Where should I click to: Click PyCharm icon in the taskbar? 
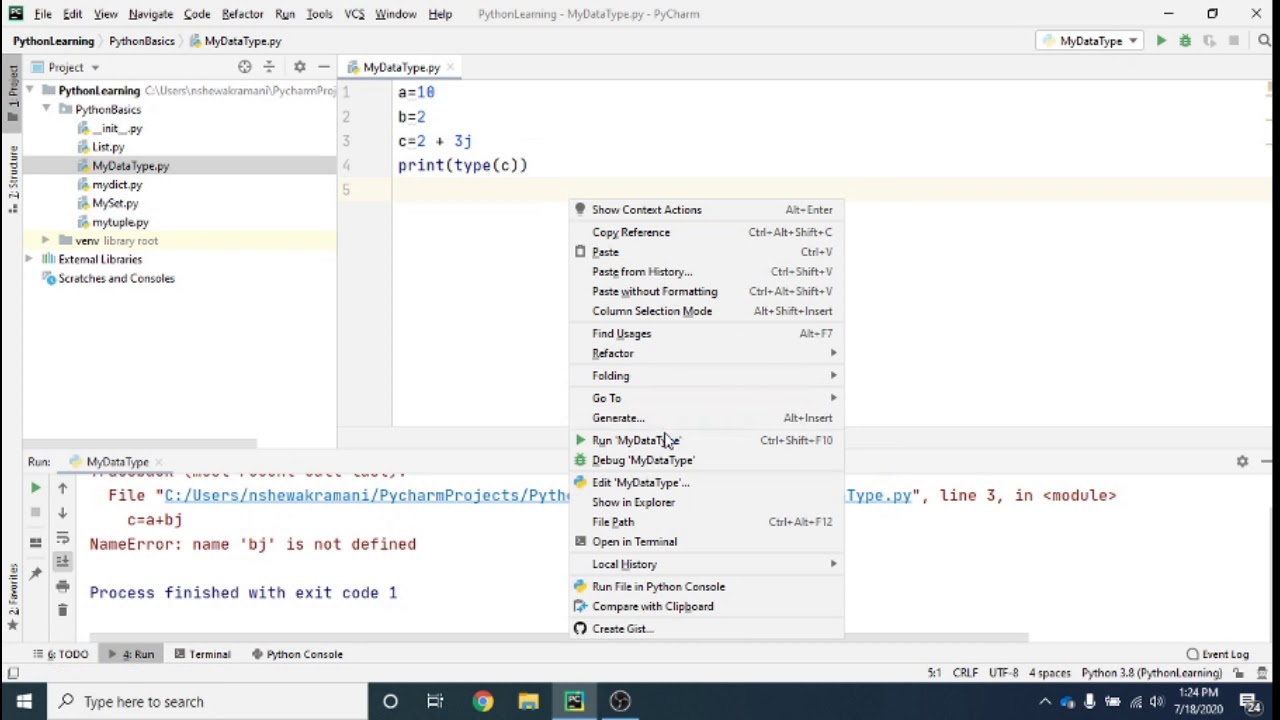(x=574, y=701)
